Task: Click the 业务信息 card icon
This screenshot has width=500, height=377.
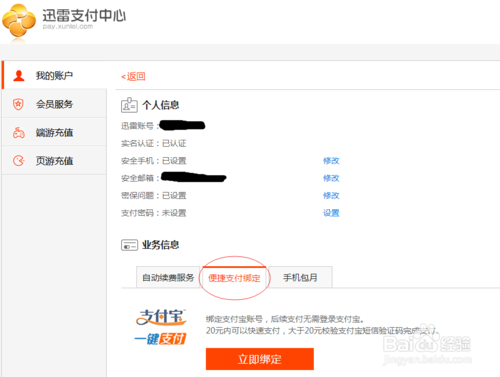Action: tap(129, 245)
